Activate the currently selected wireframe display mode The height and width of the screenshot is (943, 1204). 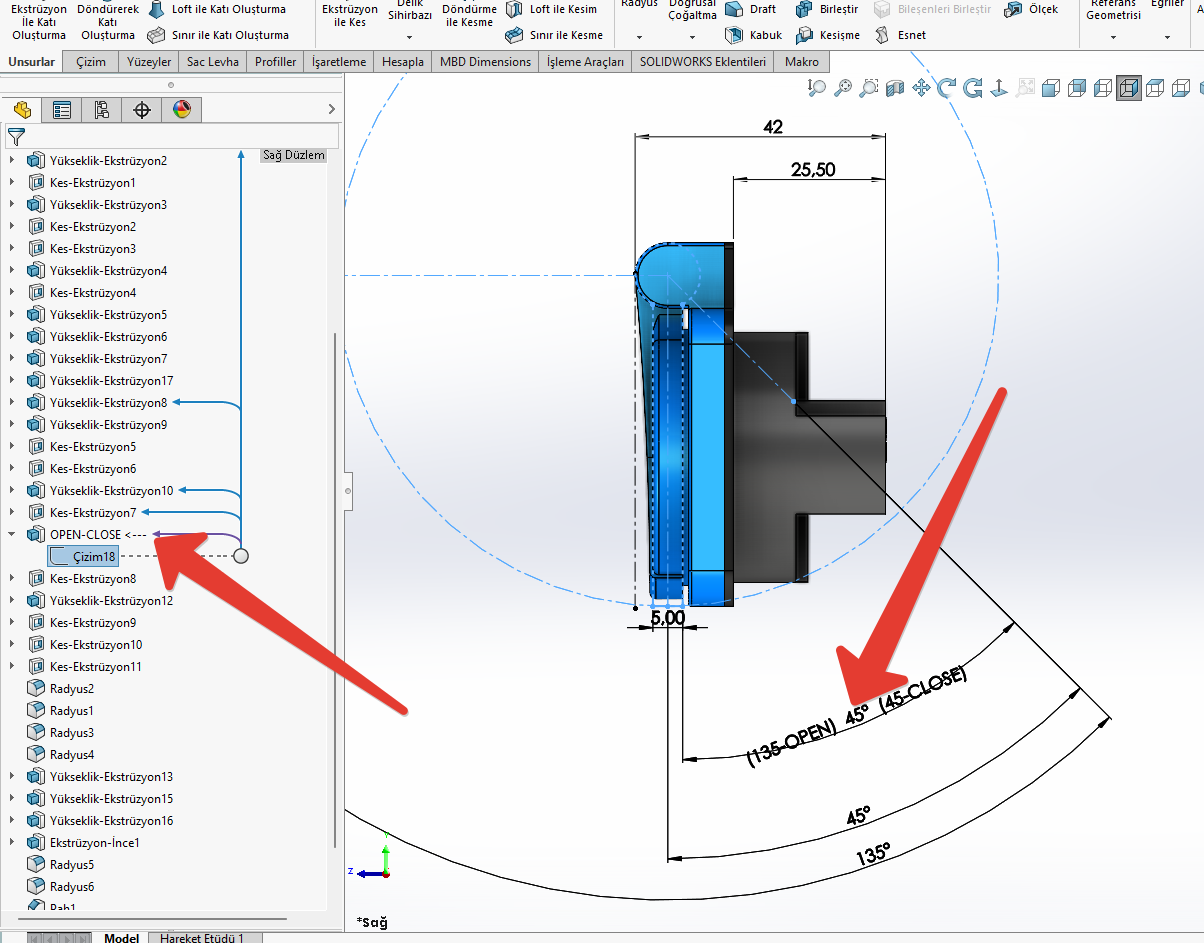[x=1128, y=89]
